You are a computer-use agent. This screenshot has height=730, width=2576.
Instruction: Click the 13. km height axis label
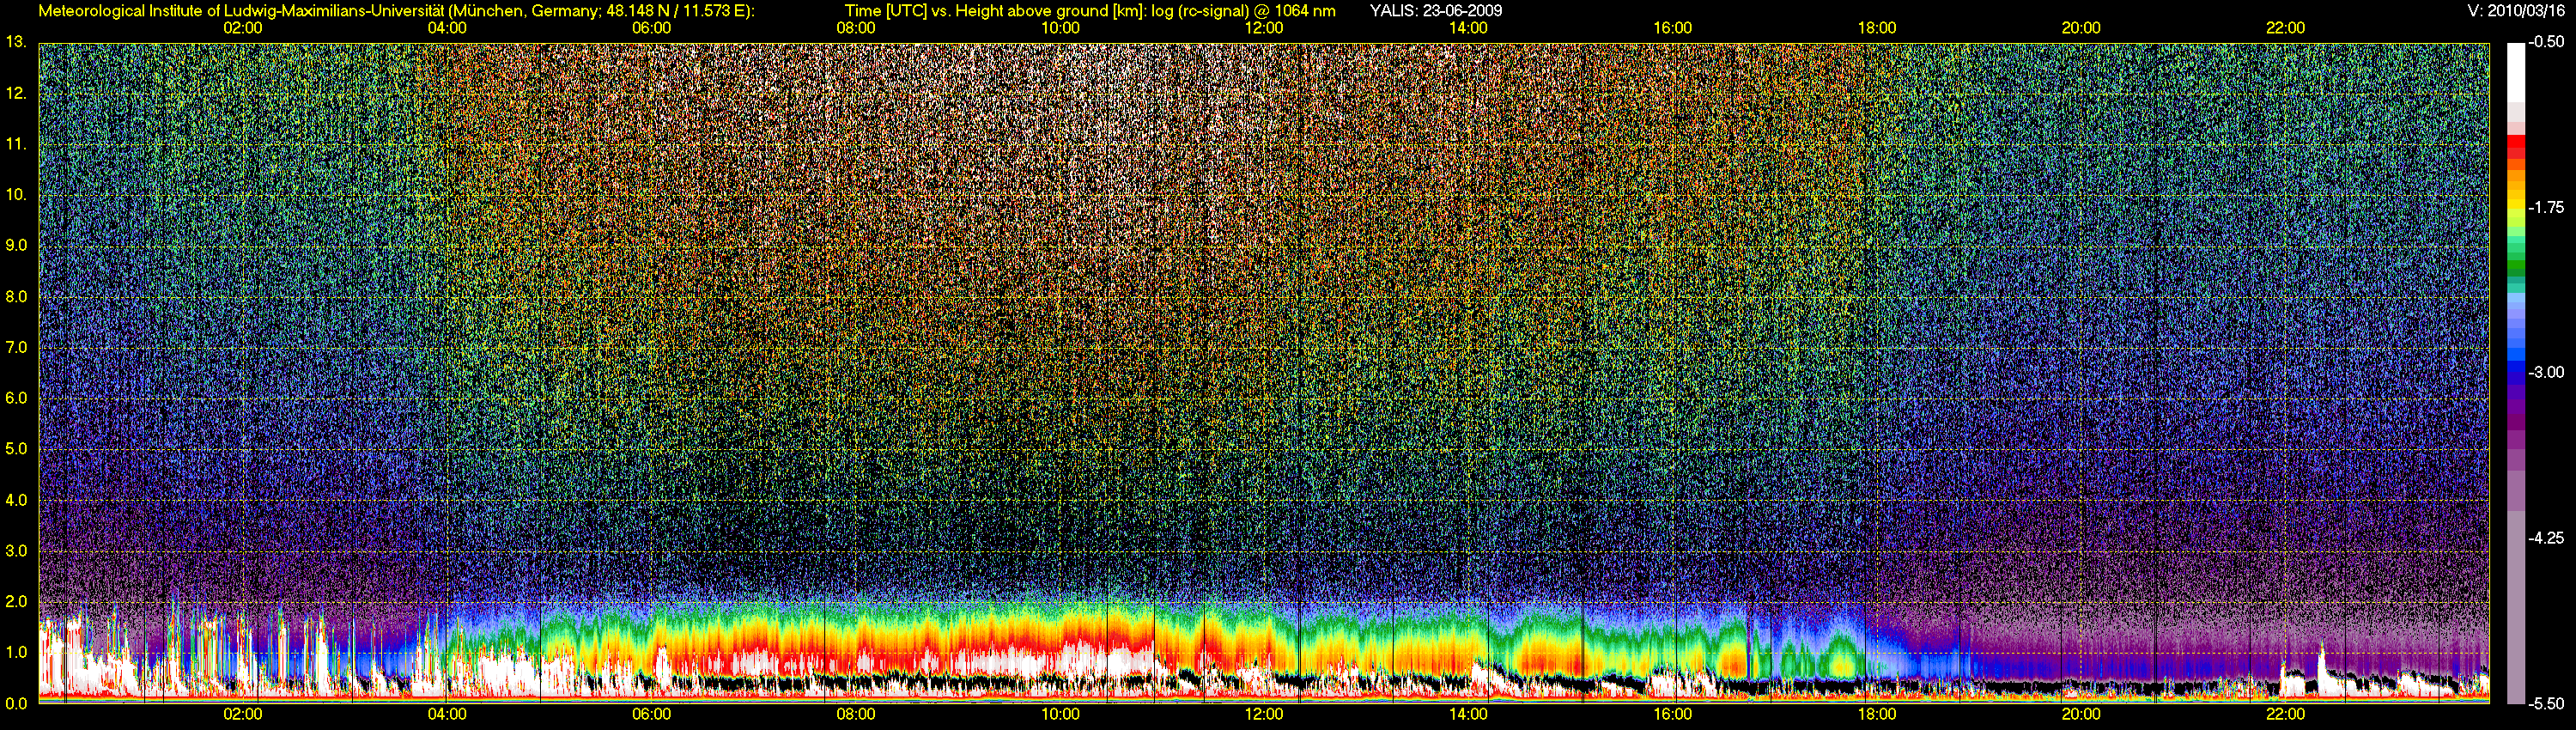point(16,42)
